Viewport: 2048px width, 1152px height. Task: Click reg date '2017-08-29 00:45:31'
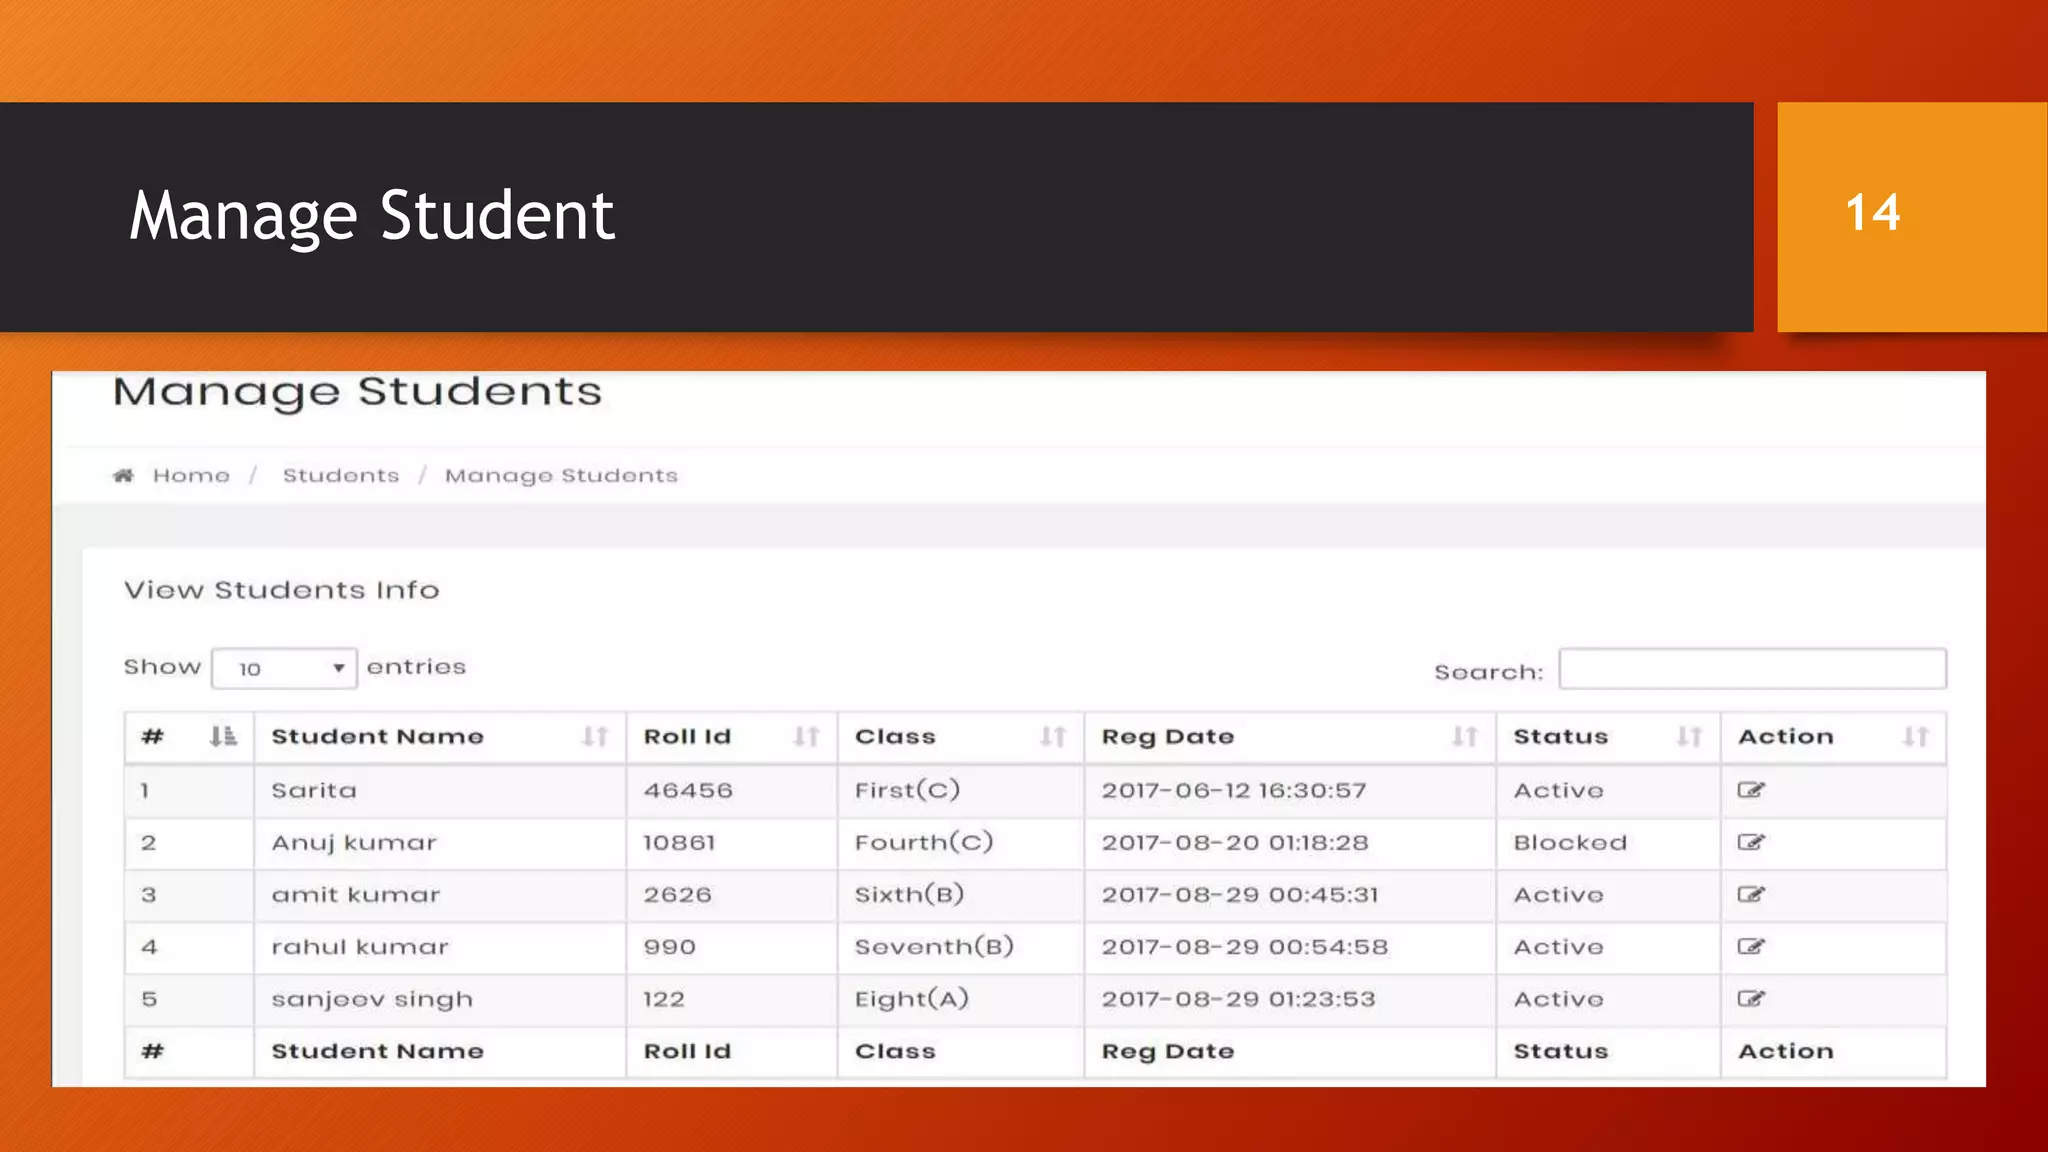click(1240, 894)
